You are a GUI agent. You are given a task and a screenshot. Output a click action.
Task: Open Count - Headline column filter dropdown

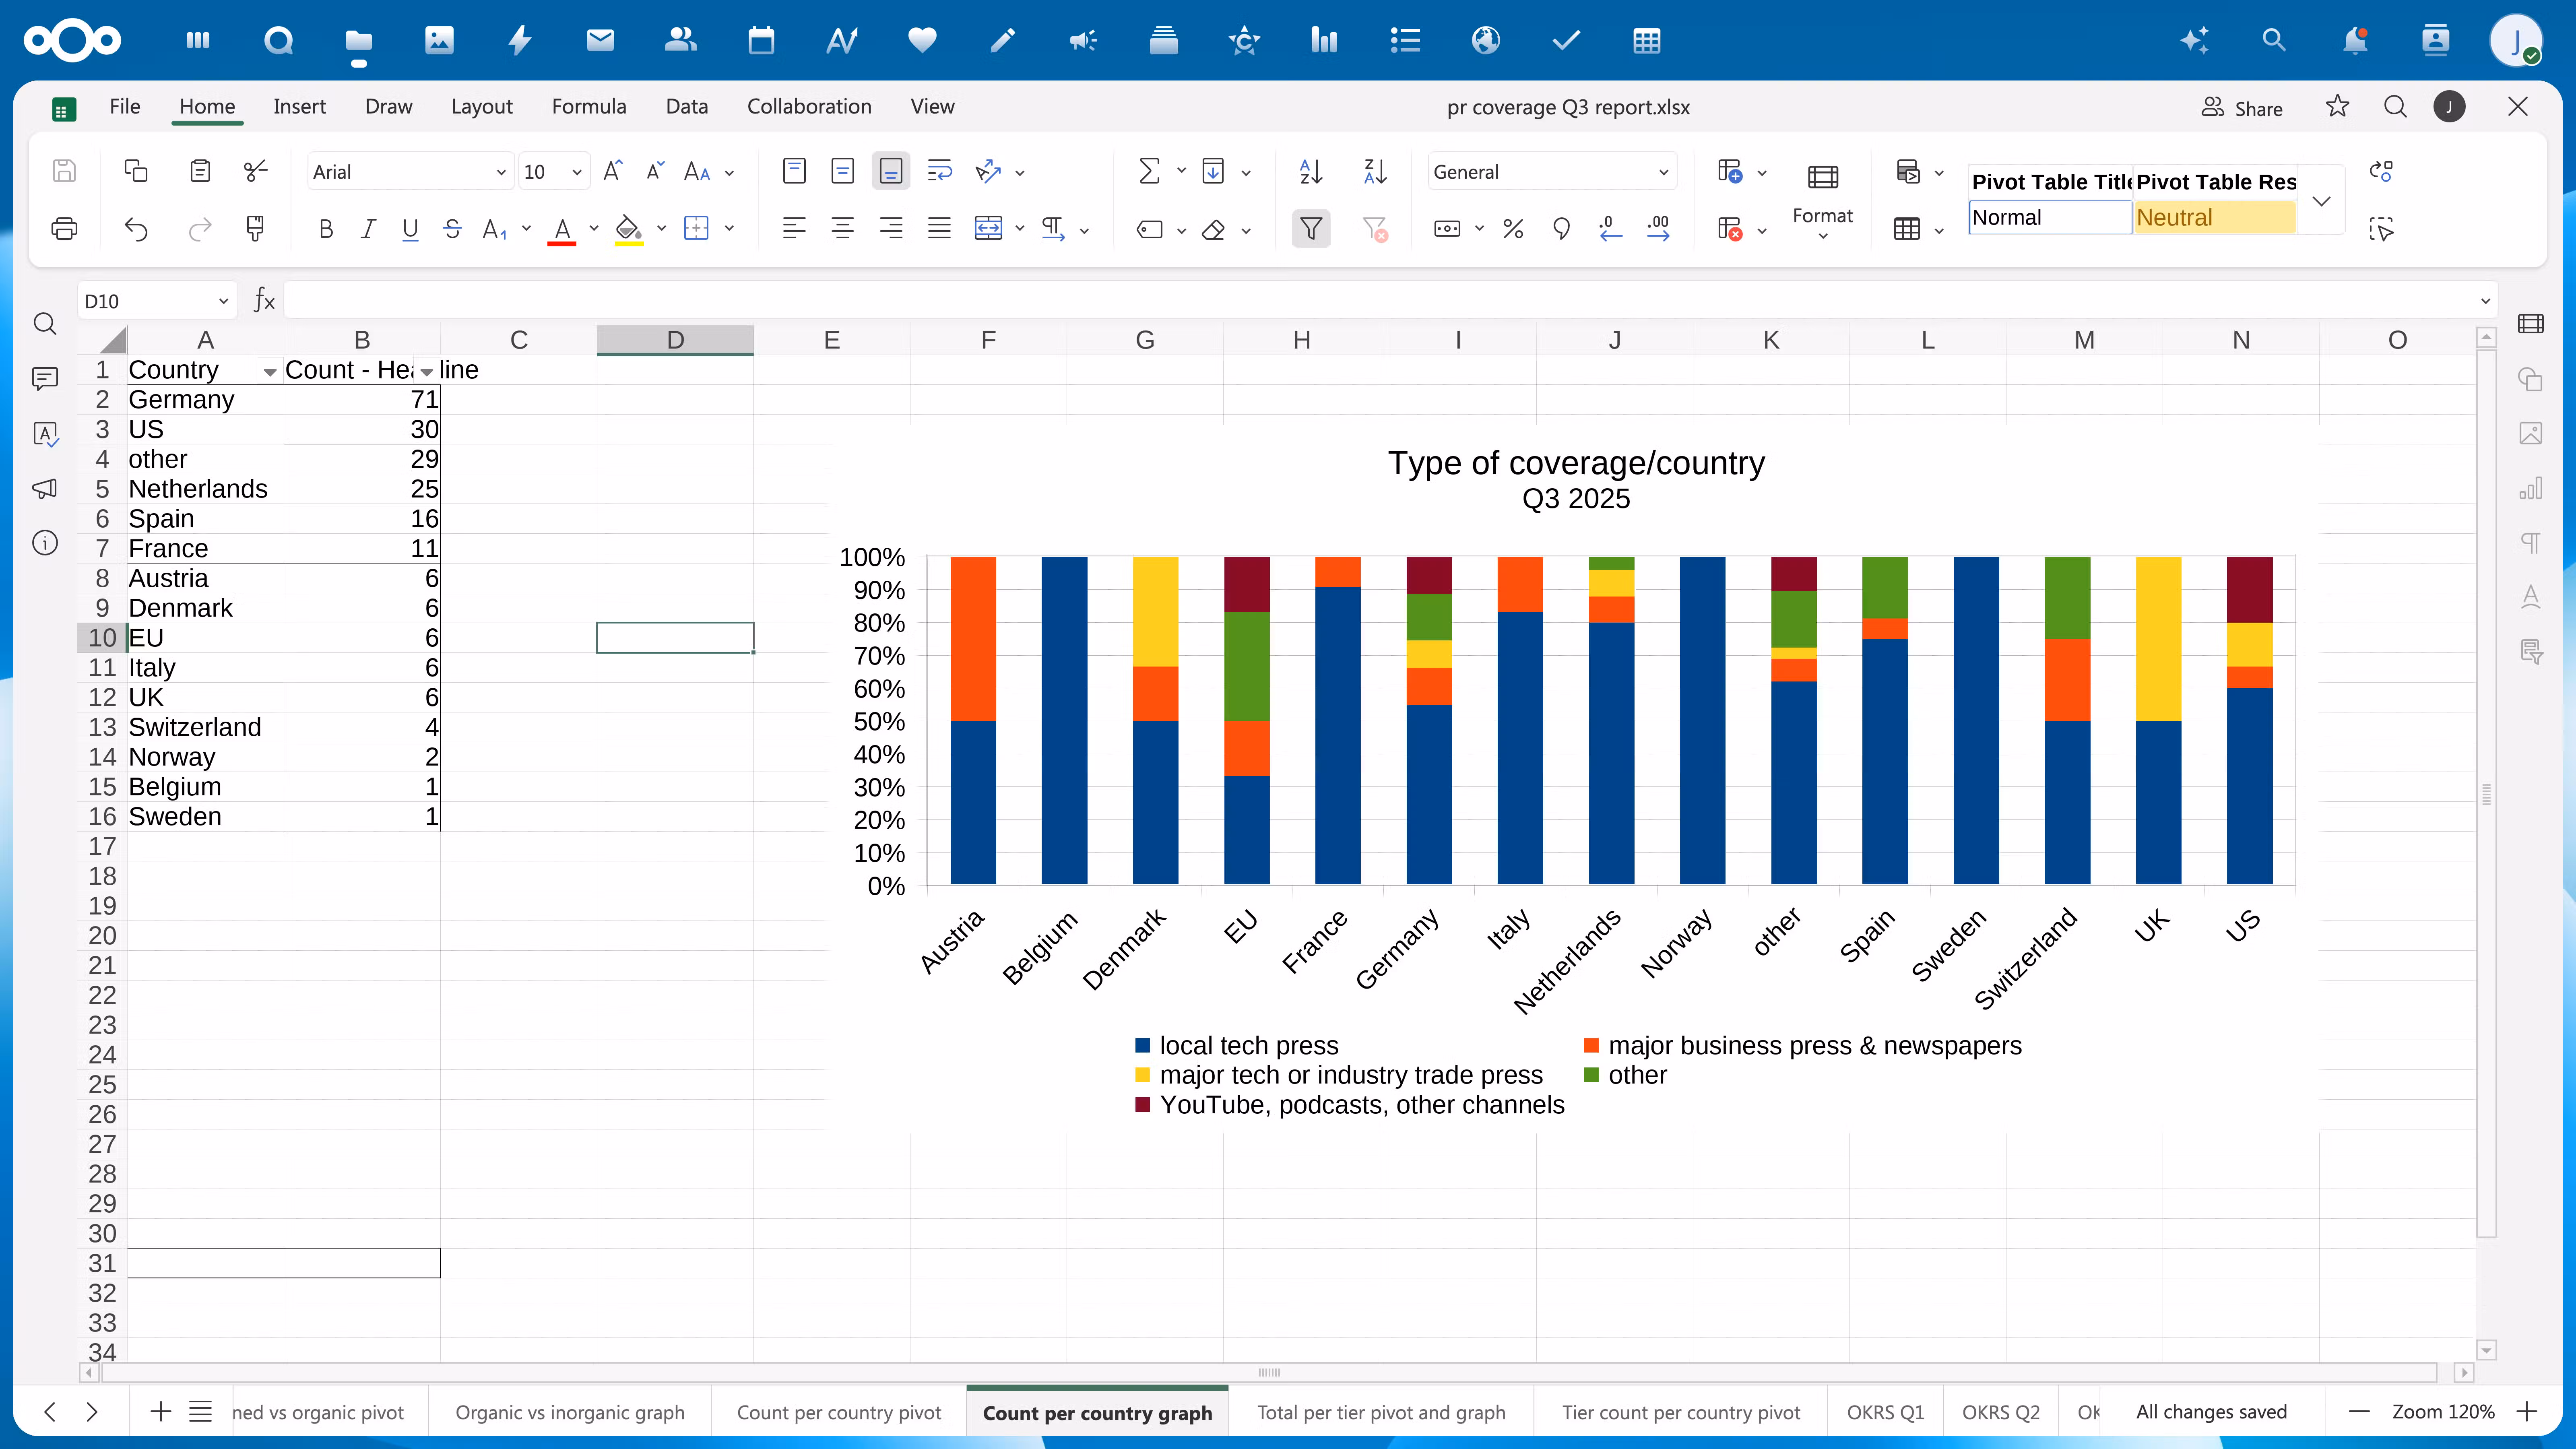coord(427,372)
